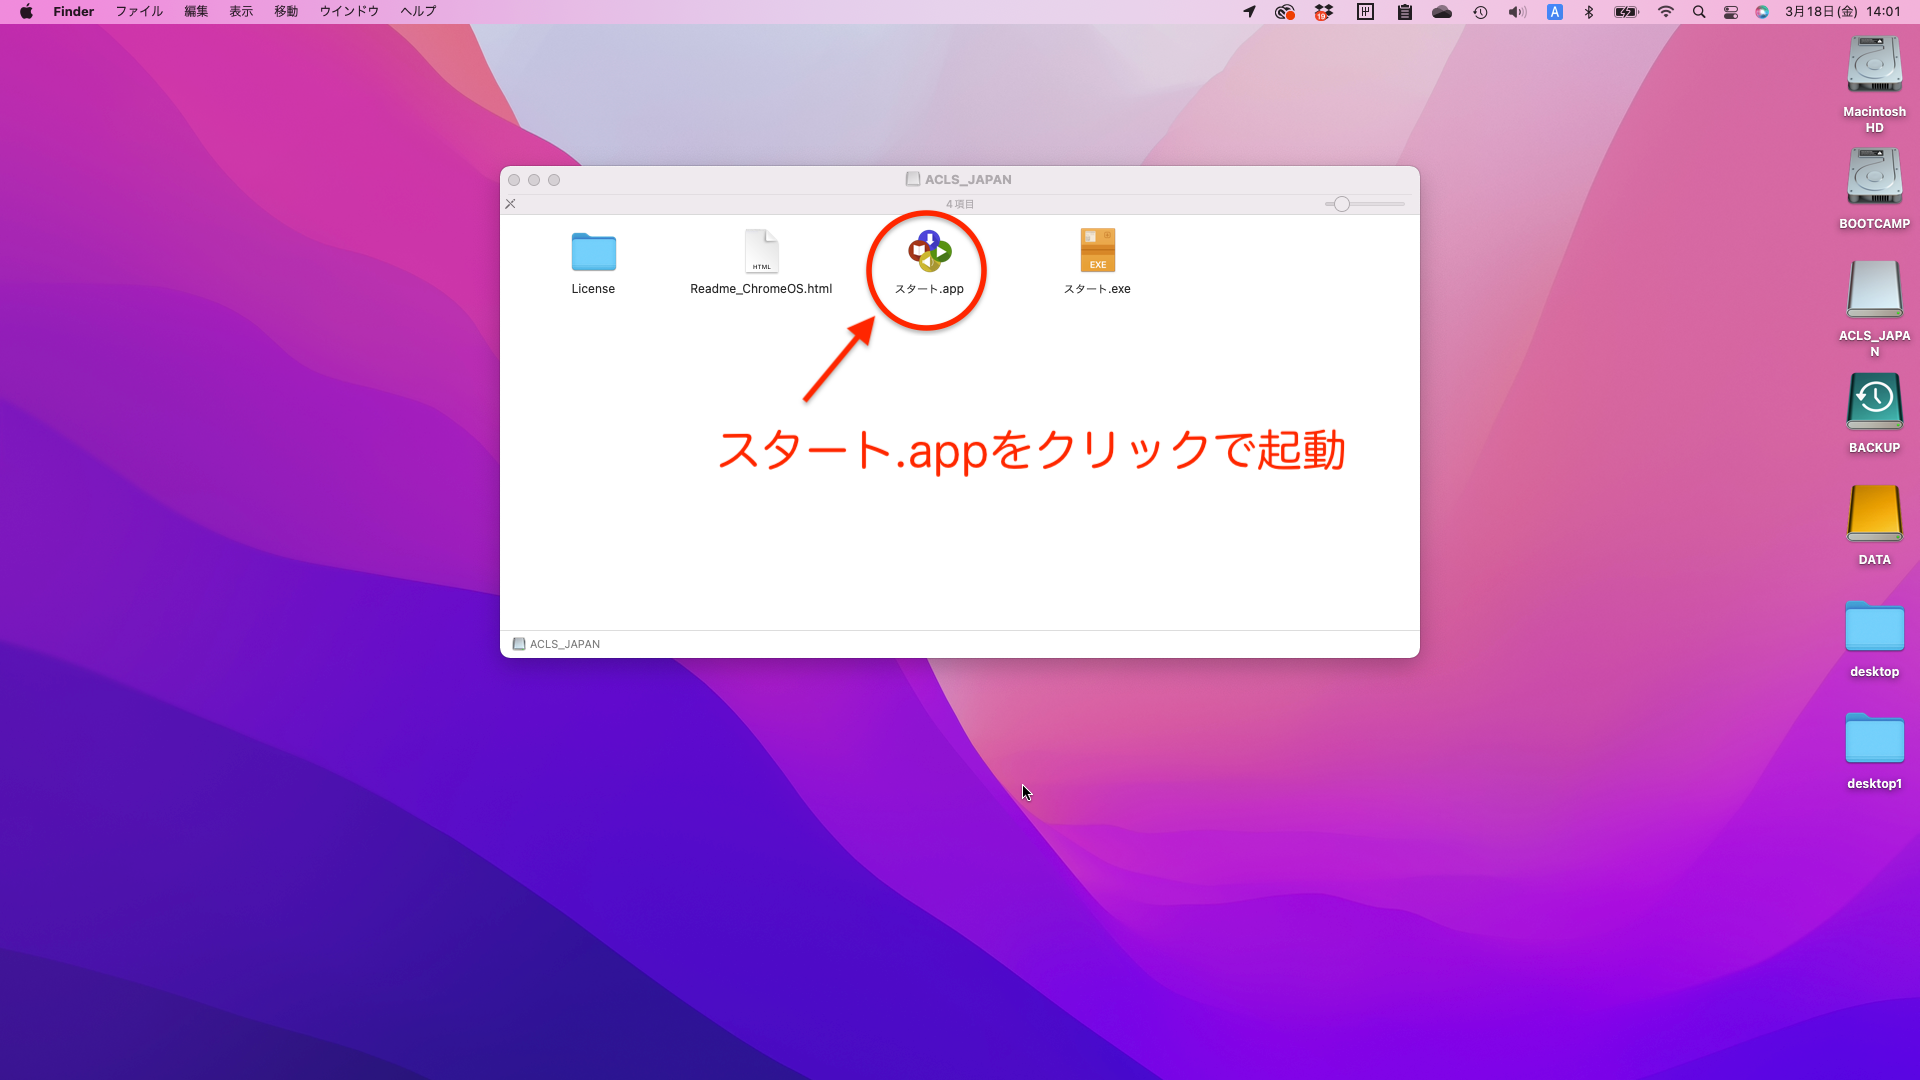Open the 移動 menu
This screenshot has height=1080, width=1920.
click(x=286, y=12)
